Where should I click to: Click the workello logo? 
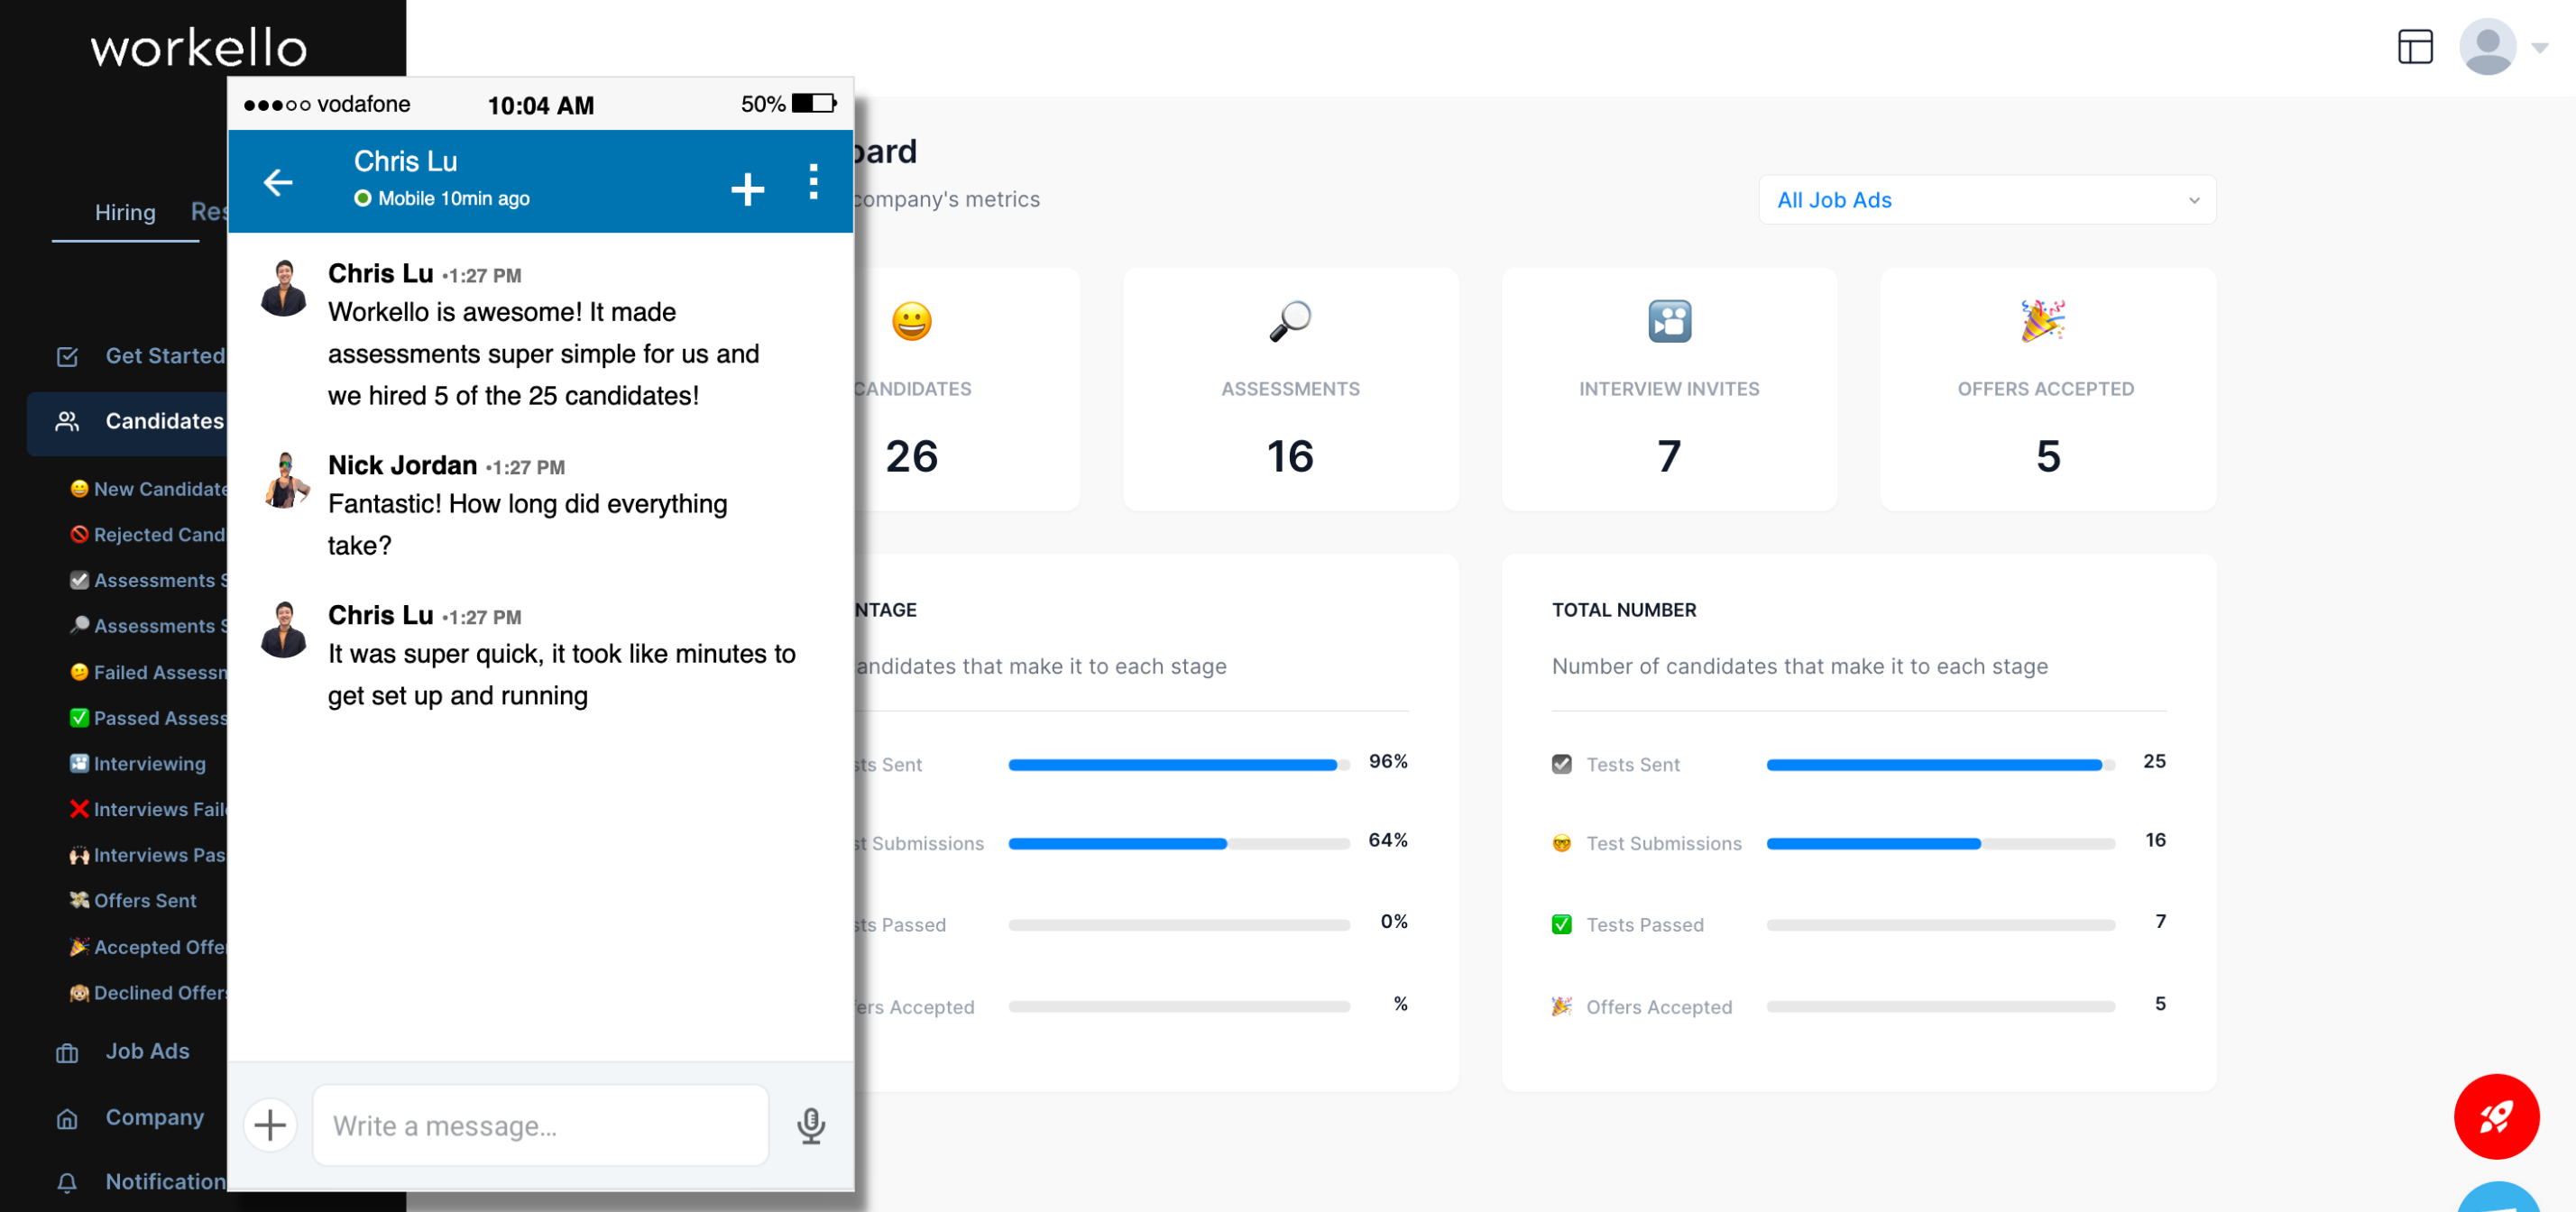199,48
